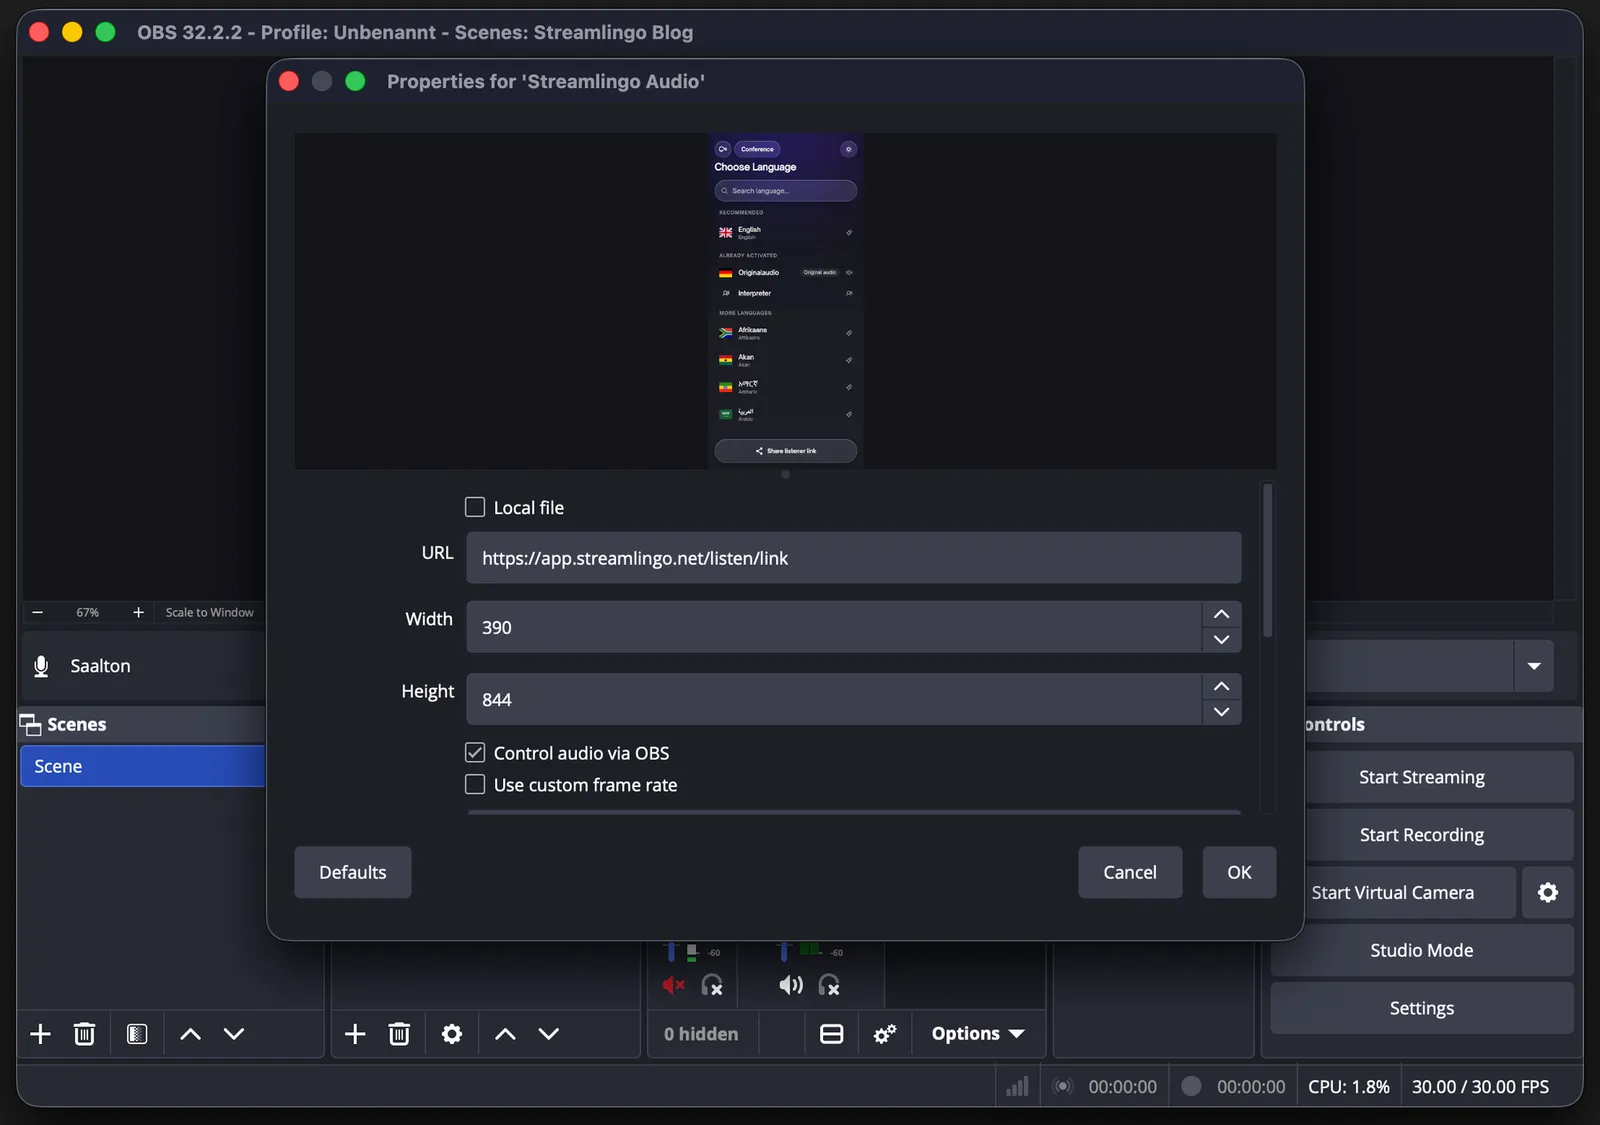The height and width of the screenshot is (1125, 1600).
Task: Toggle monitoring headphone beside the red muted speaker
Action: coord(712,985)
